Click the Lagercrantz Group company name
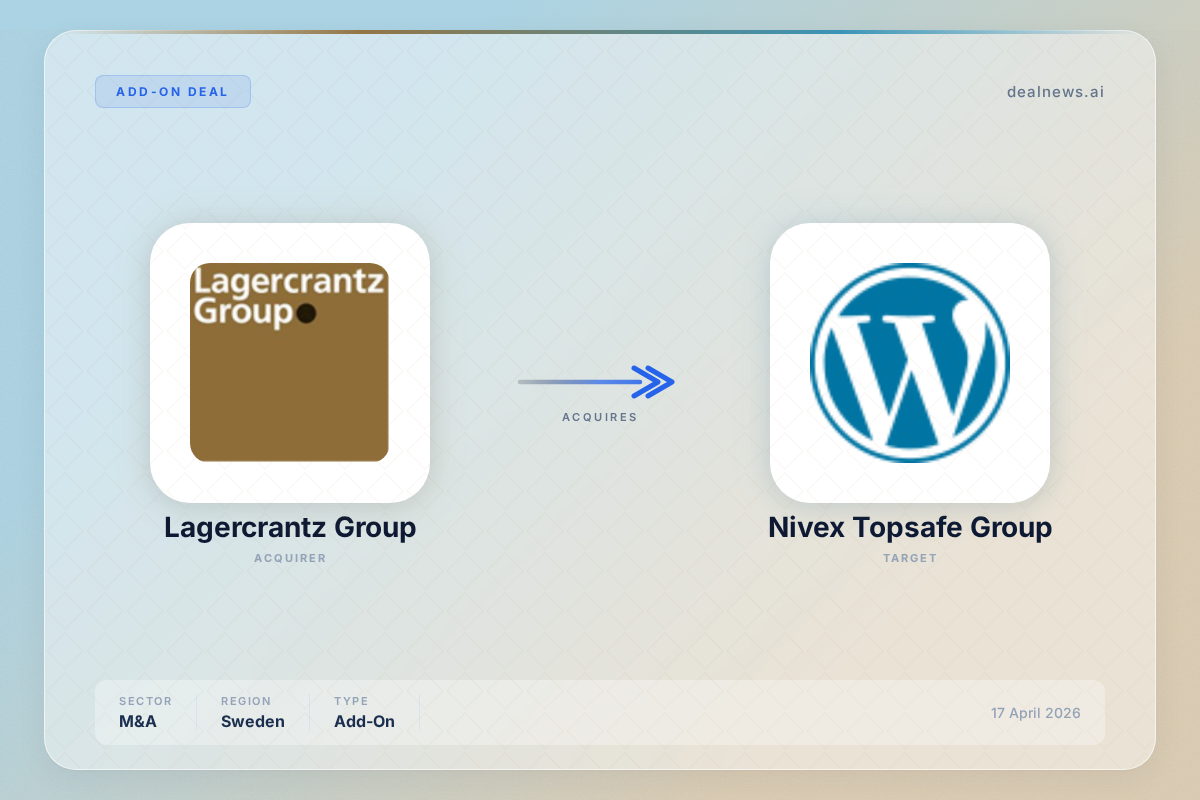This screenshot has height=800, width=1200. coord(290,527)
